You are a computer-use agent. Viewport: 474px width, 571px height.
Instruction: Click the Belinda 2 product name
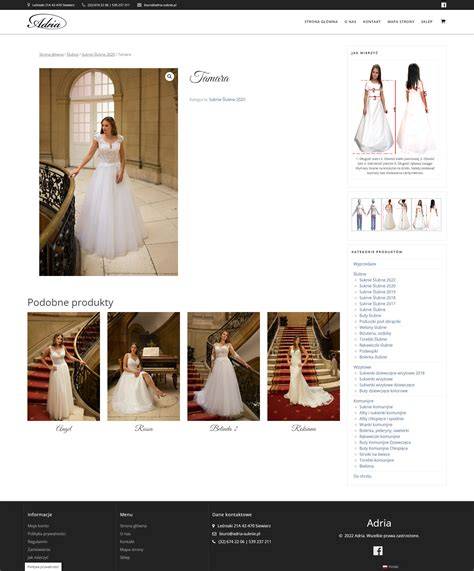tap(224, 429)
